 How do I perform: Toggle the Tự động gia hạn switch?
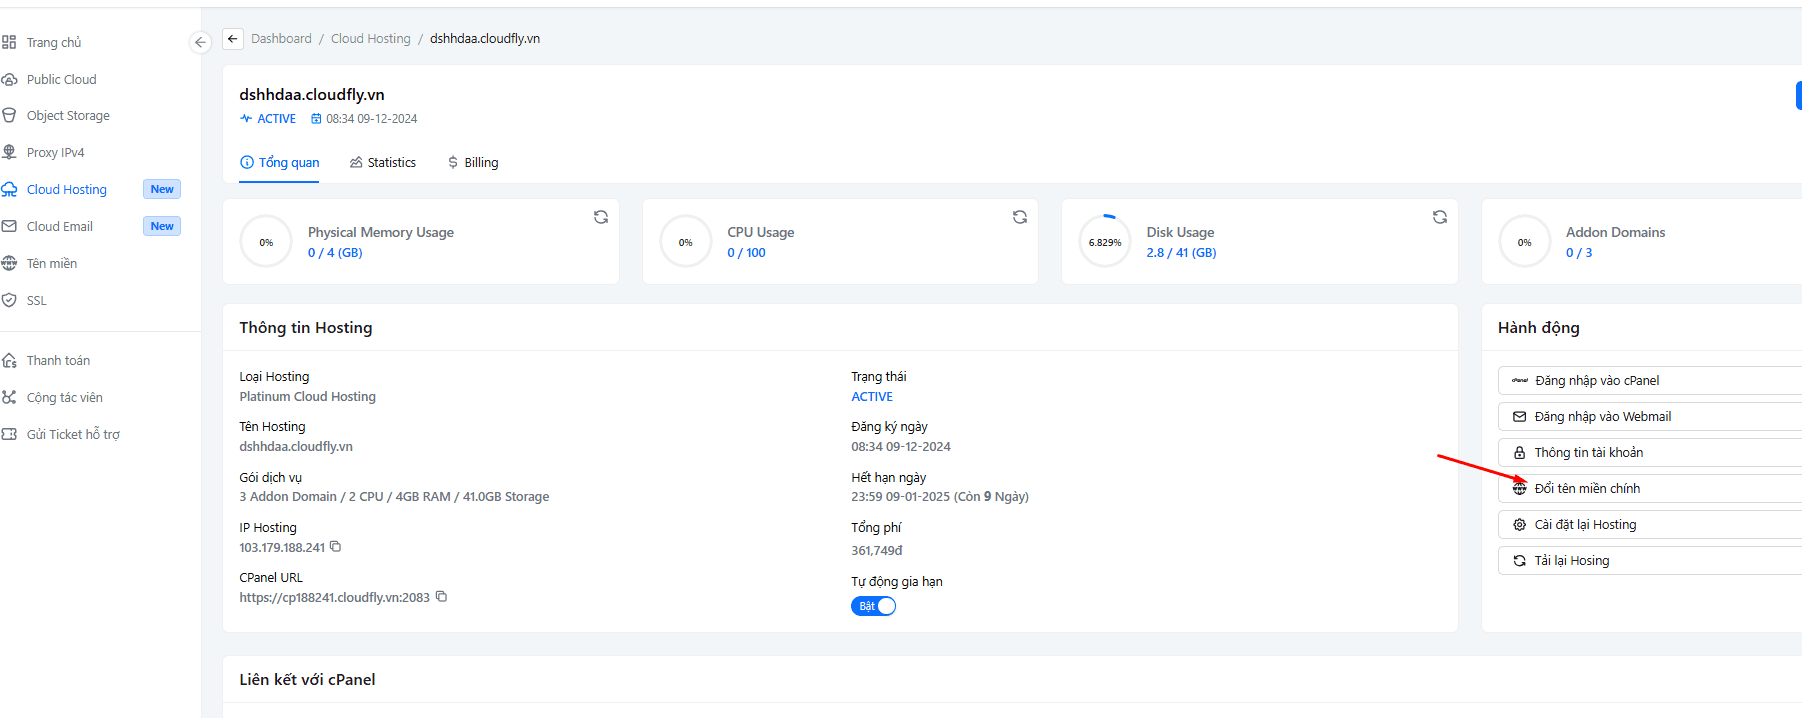(x=873, y=606)
